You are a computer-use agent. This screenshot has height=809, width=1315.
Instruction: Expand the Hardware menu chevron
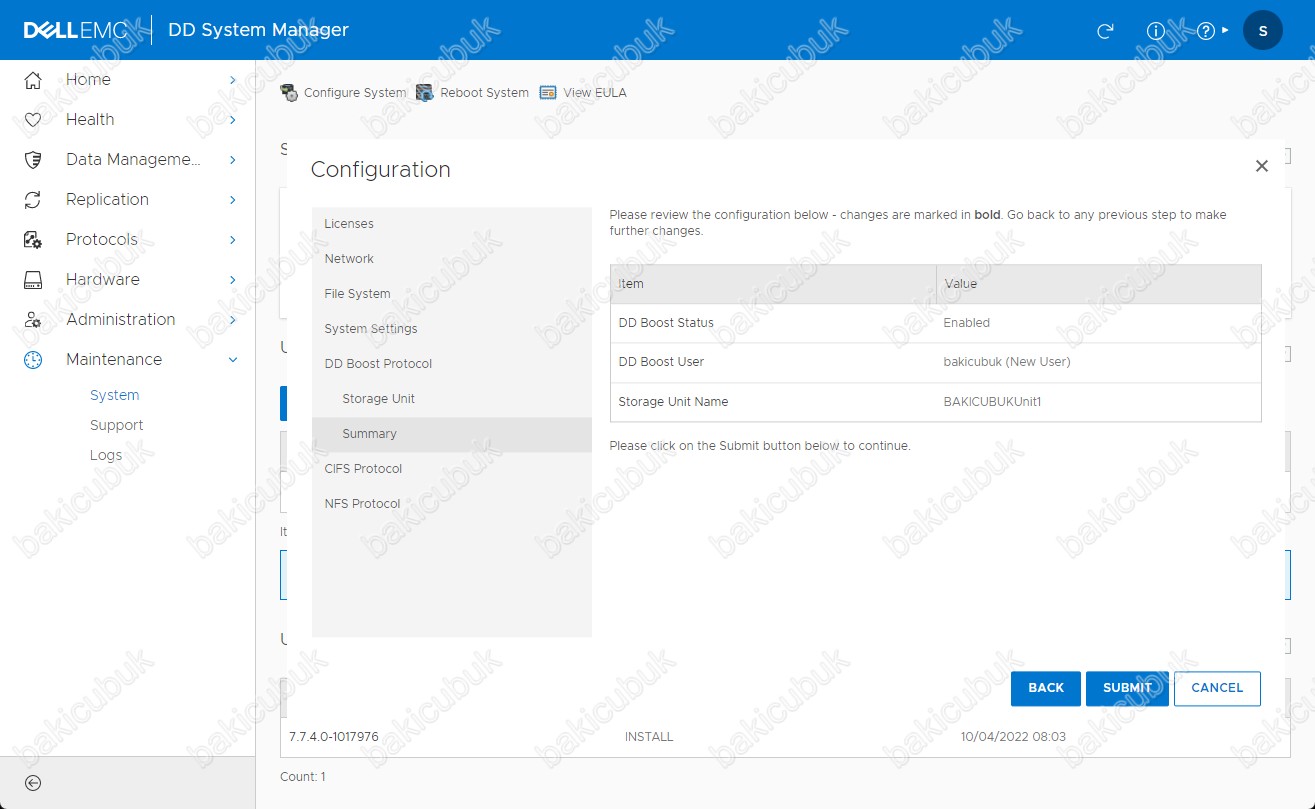pos(233,279)
